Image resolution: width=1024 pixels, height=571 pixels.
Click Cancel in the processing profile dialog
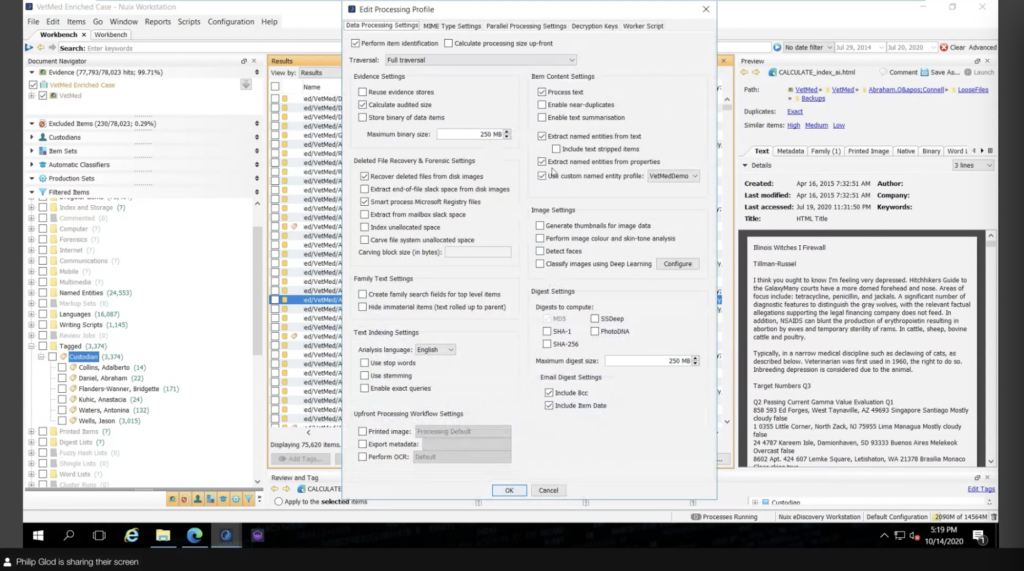pos(549,490)
